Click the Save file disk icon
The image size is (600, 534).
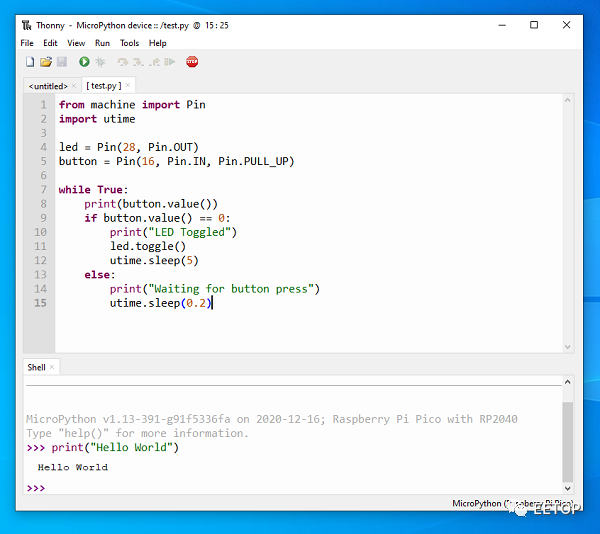pyautogui.click(x=61, y=62)
